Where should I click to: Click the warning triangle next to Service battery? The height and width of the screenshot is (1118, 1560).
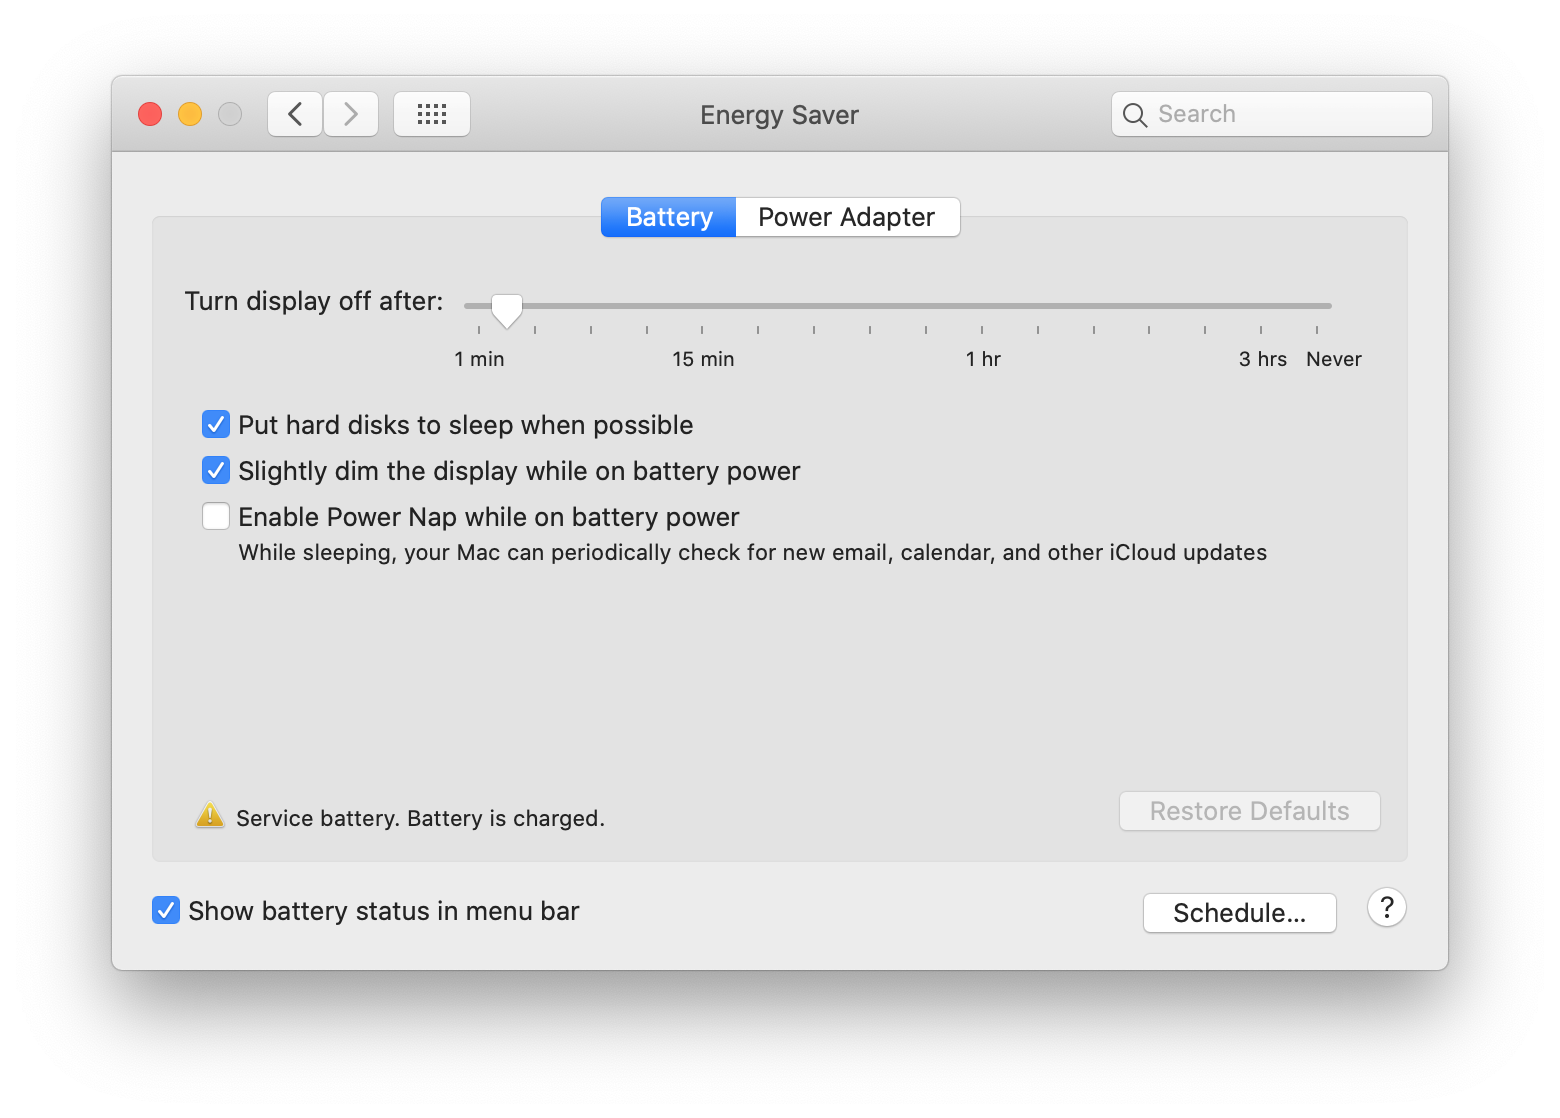(209, 816)
